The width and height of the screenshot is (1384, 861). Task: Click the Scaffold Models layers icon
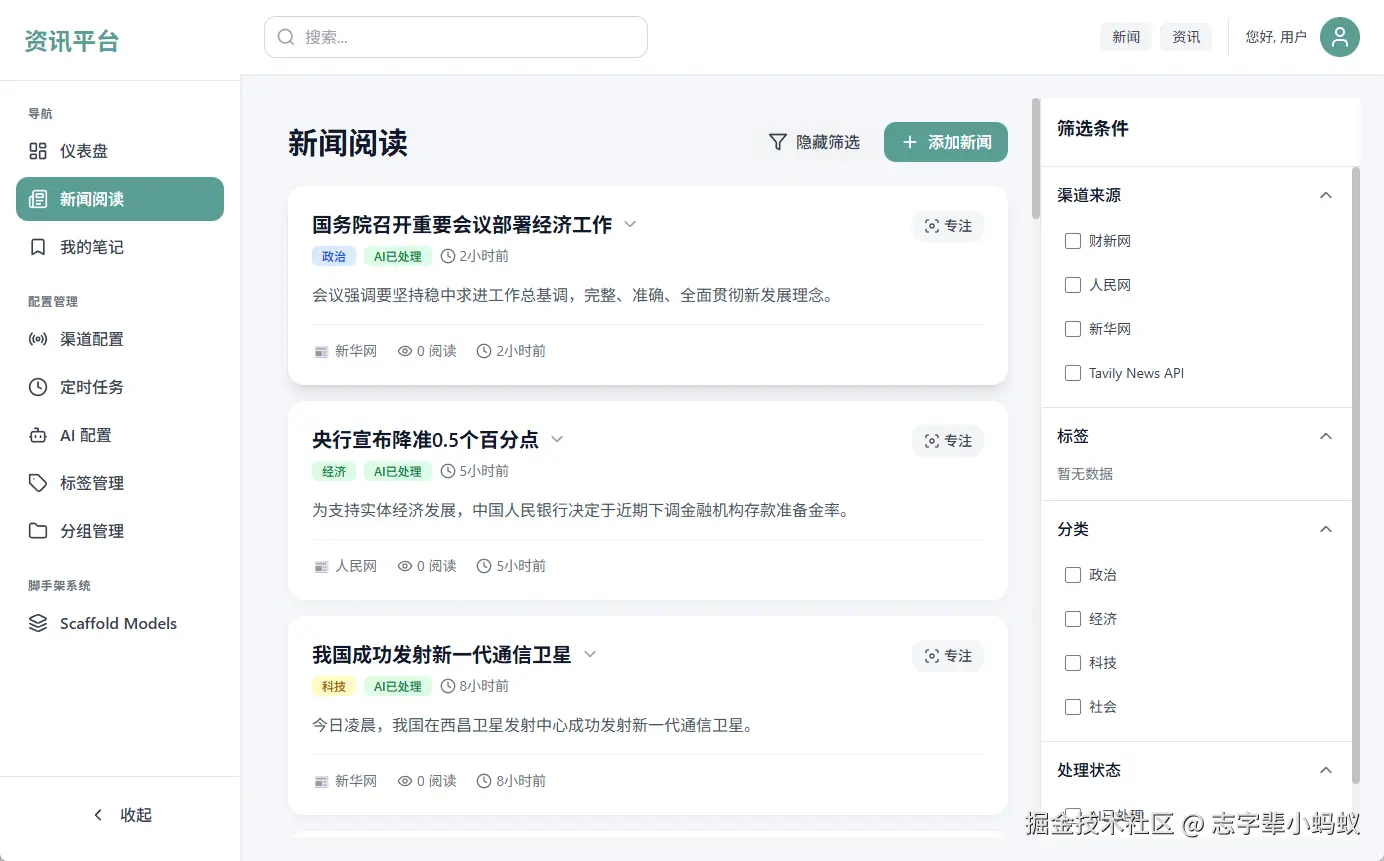[x=38, y=623]
